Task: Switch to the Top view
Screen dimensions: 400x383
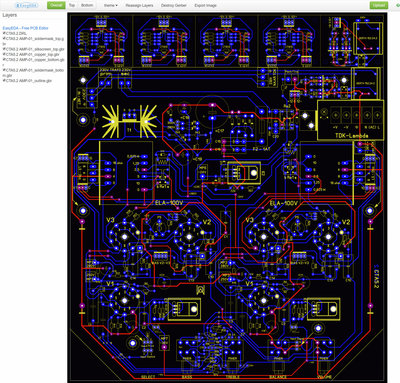Action: pyautogui.click(x=72, y=5)
